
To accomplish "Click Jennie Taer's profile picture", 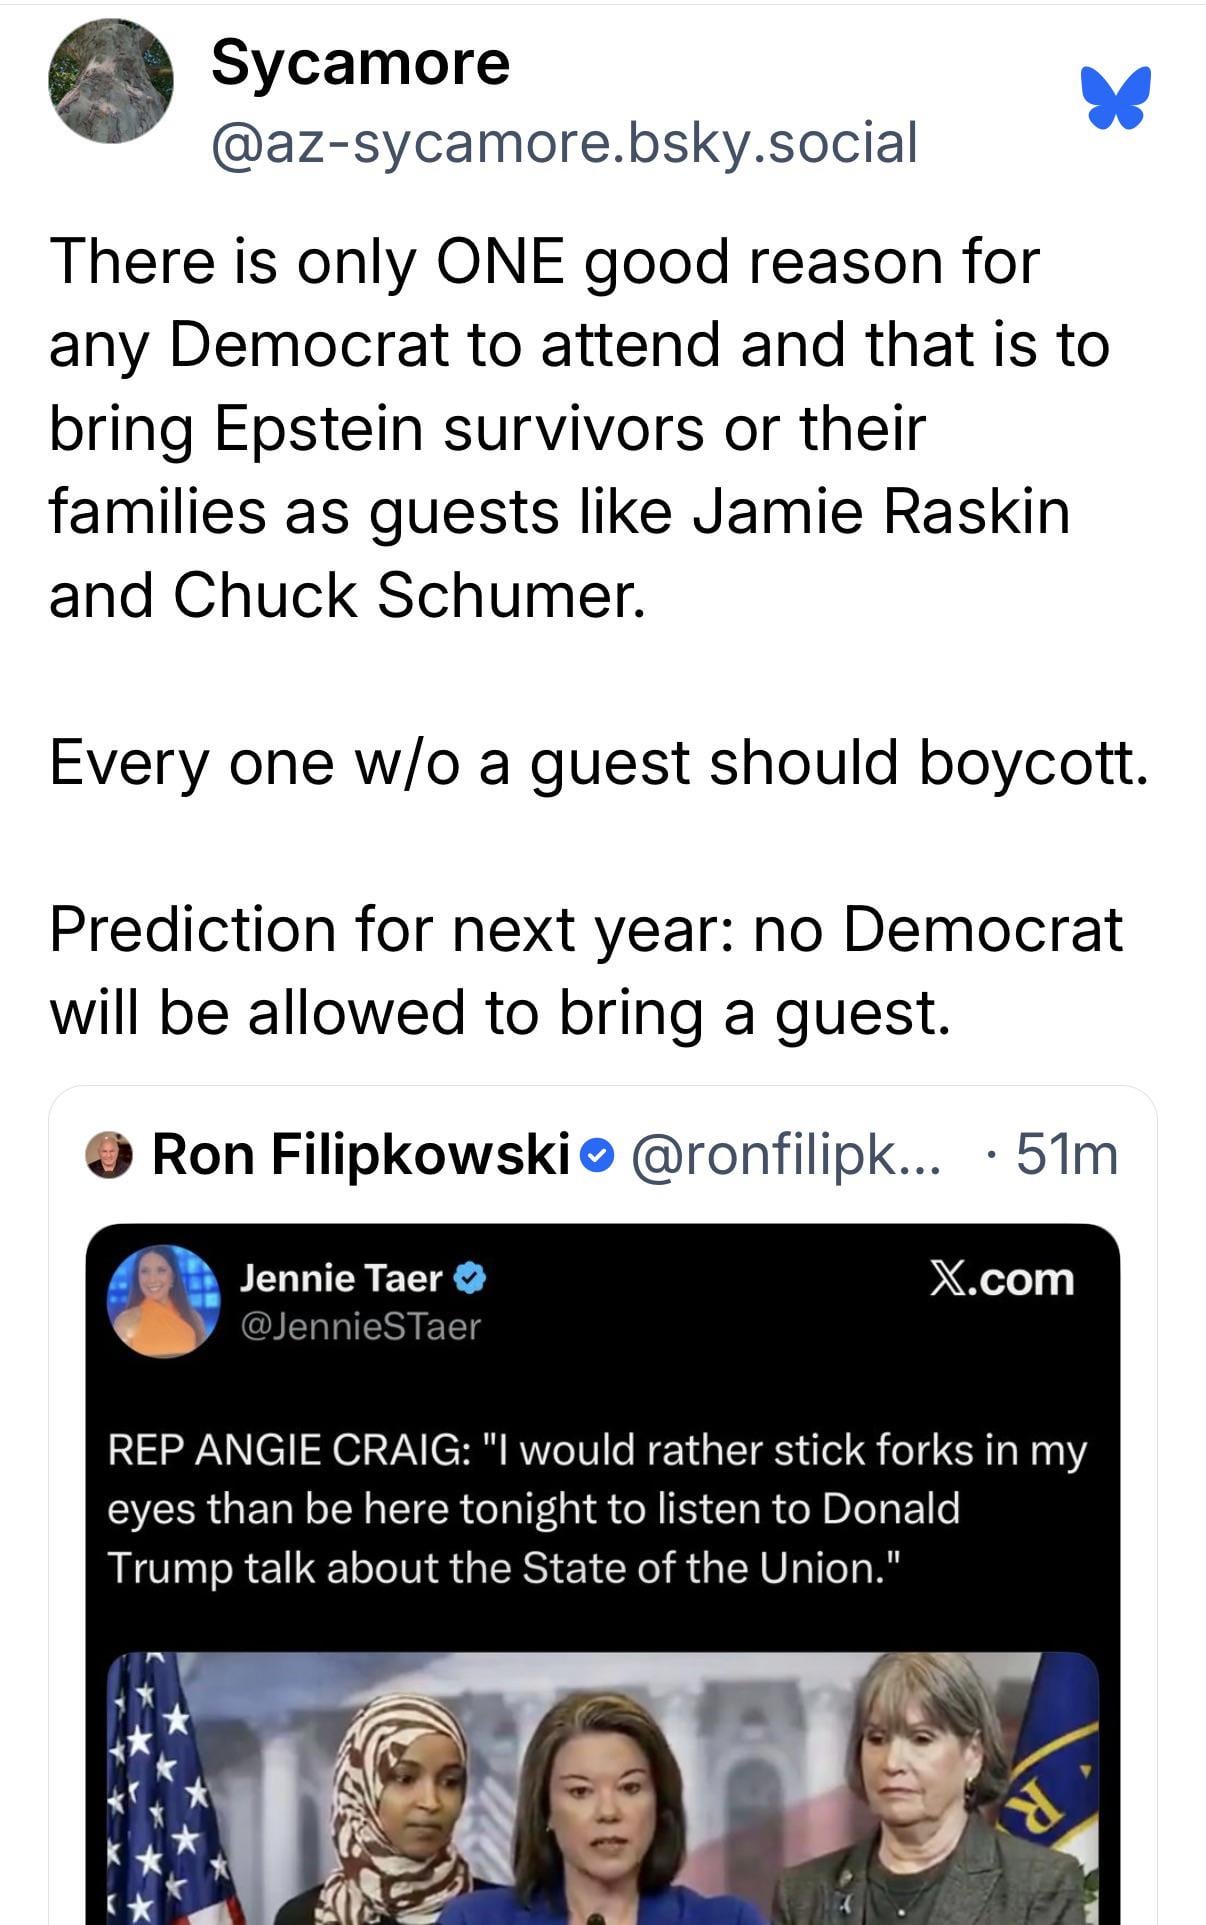I will pyautogui.click(x=163, y=1300).
